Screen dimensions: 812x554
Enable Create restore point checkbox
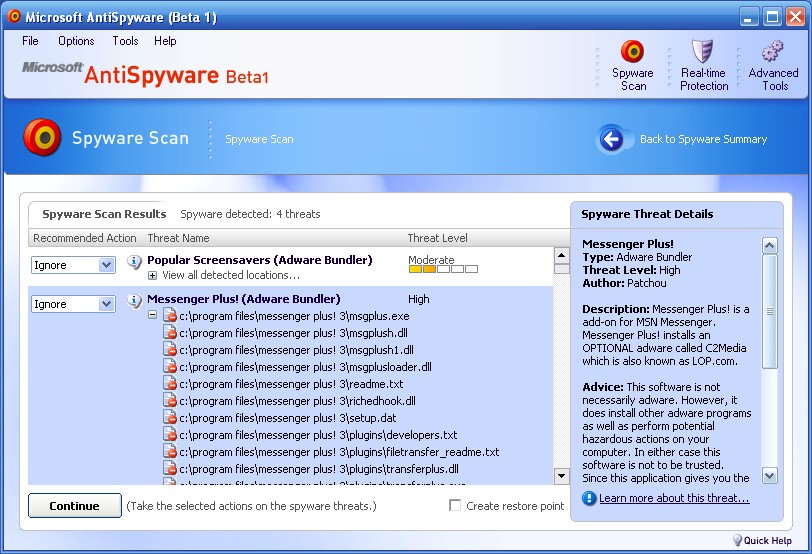455,505
